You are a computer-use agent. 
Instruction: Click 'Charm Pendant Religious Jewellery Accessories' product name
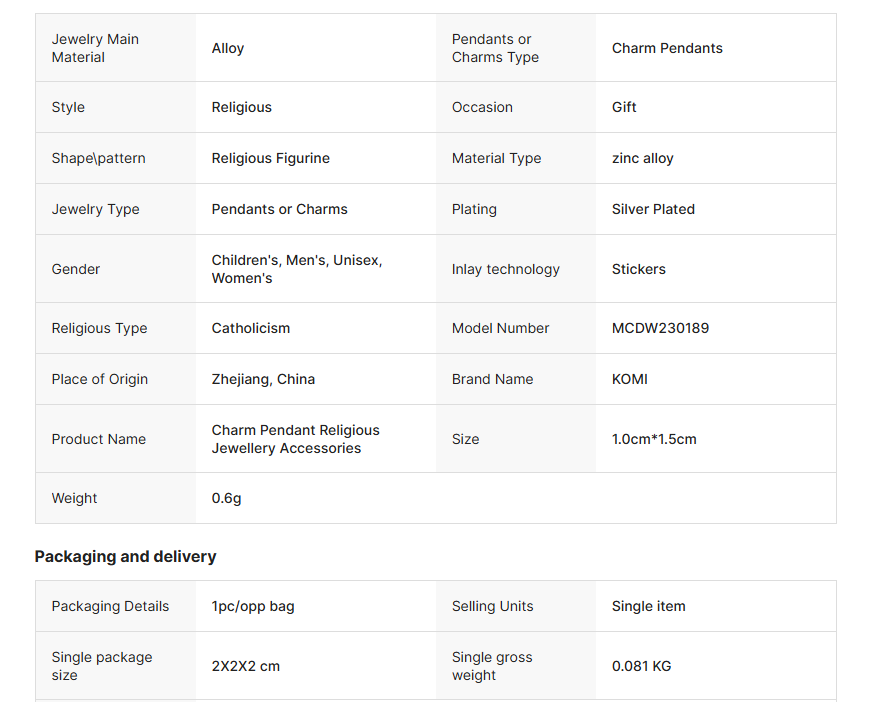[x=296, y=439]
